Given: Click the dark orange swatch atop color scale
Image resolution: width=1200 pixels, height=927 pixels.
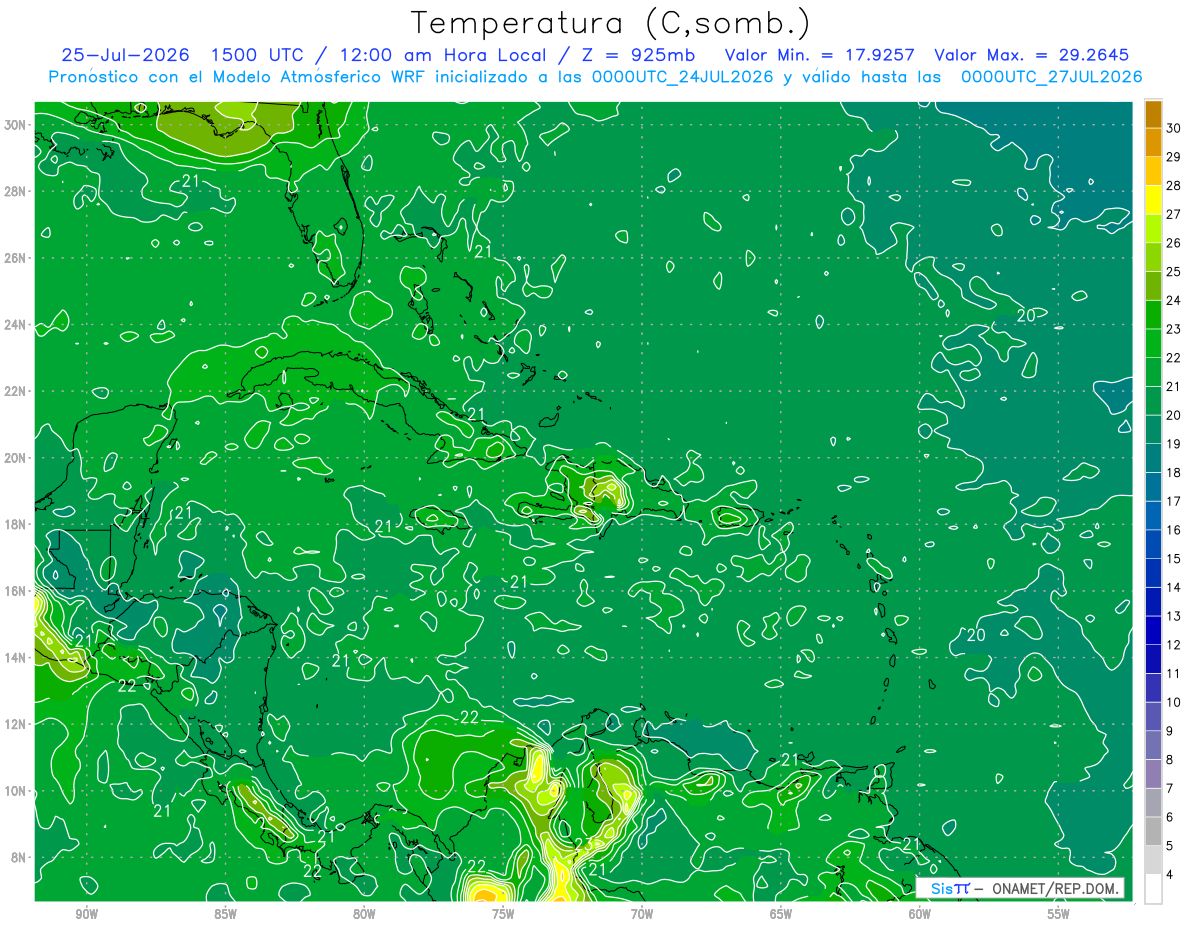Looking at the screenshot, I should (x=1153, y=113).
